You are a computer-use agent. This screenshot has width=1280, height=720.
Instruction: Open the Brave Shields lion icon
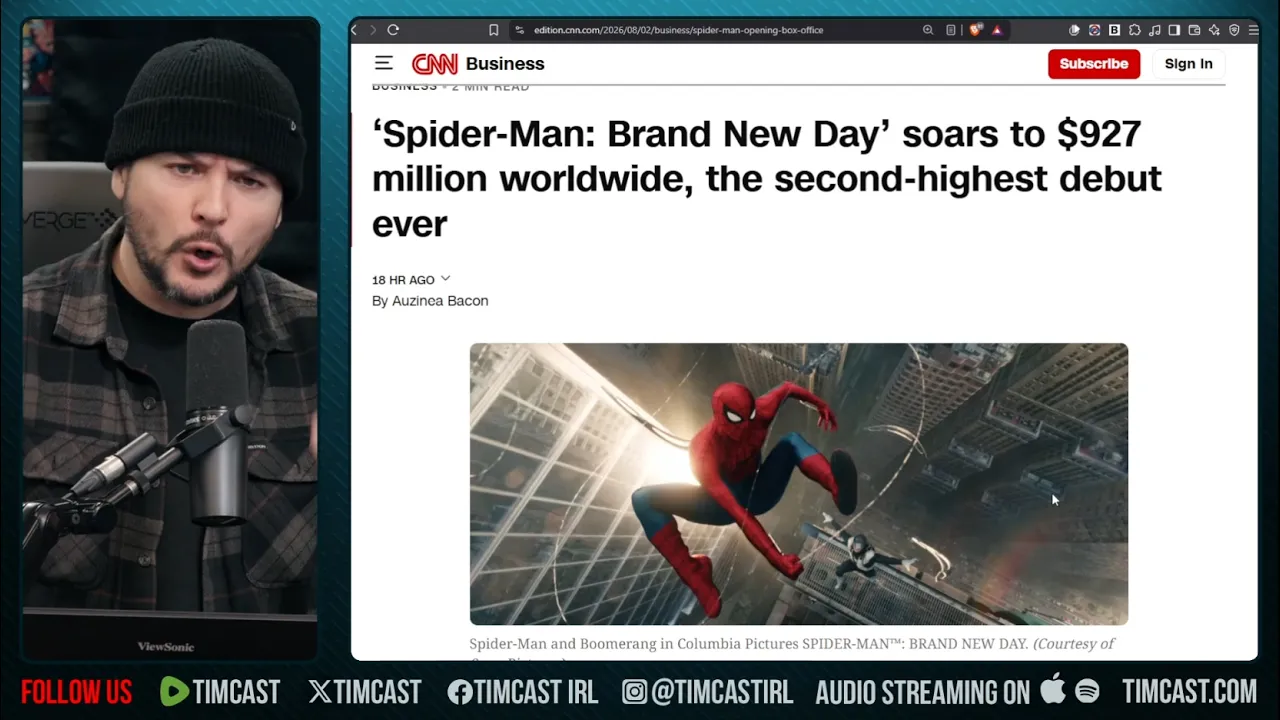click(x=976, y=30)
